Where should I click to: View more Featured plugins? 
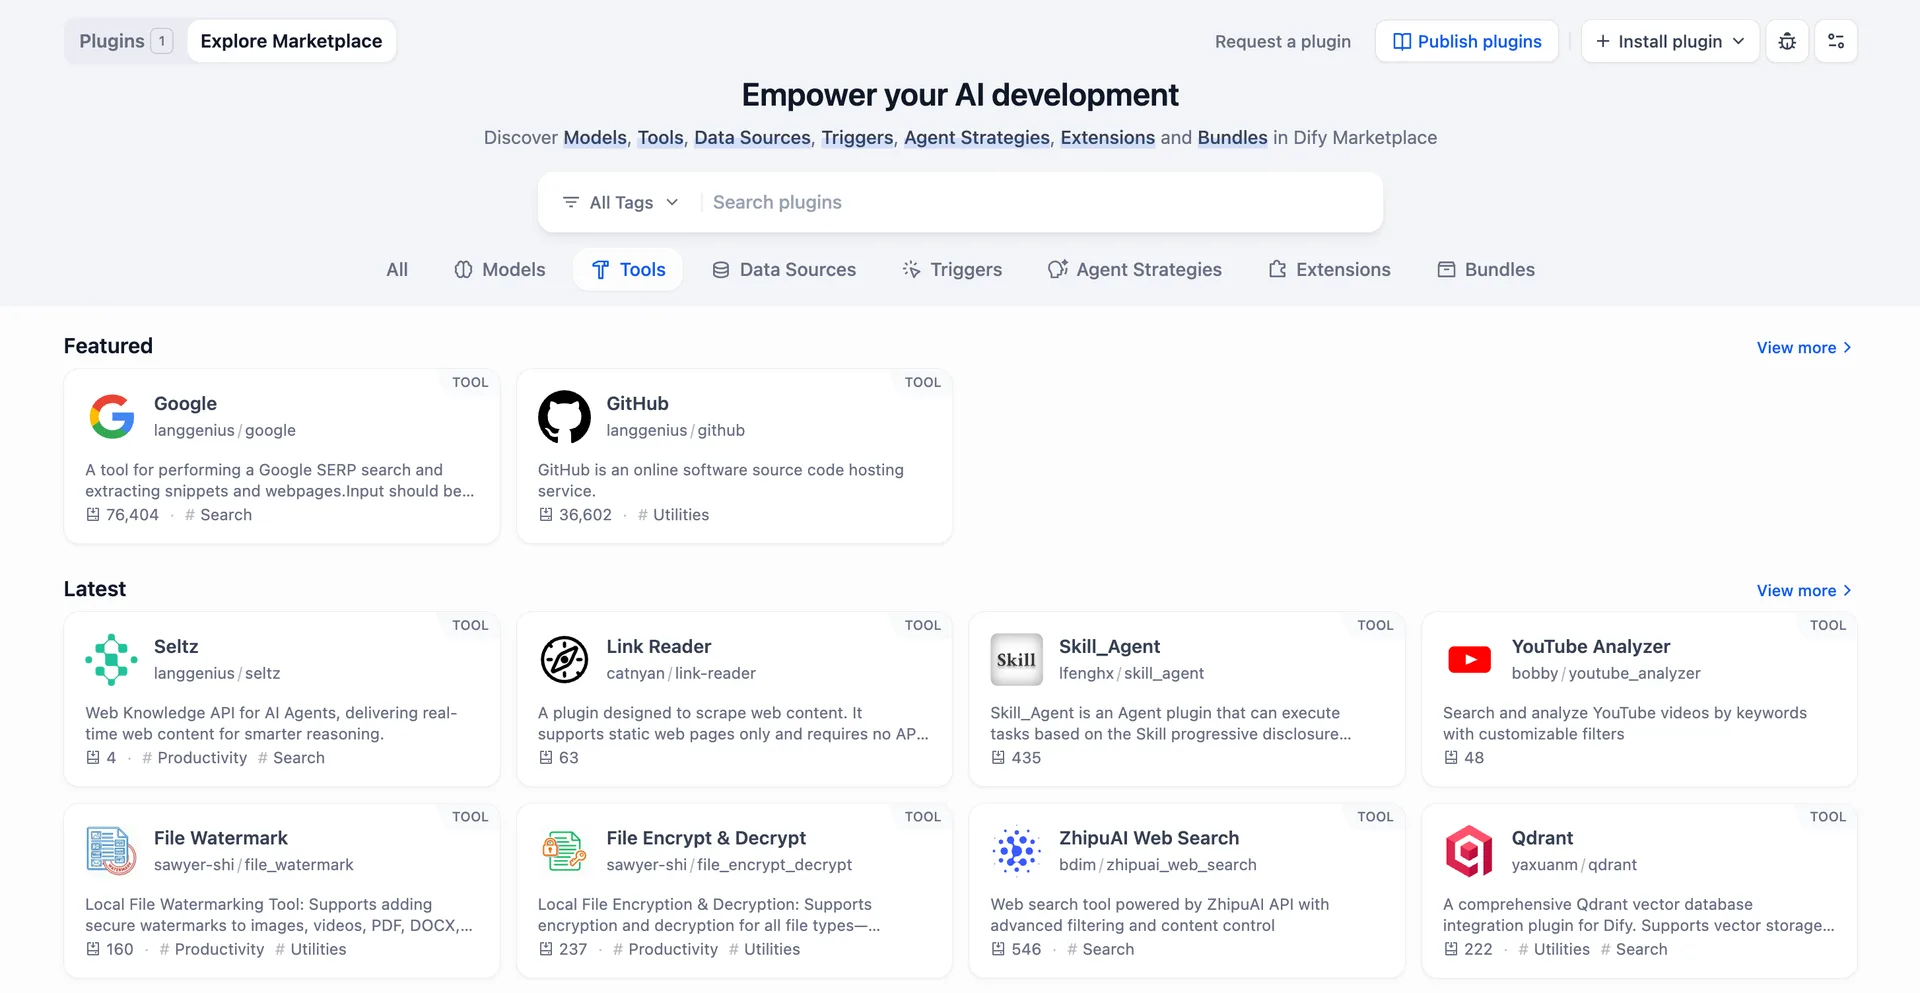(1805, 348)
